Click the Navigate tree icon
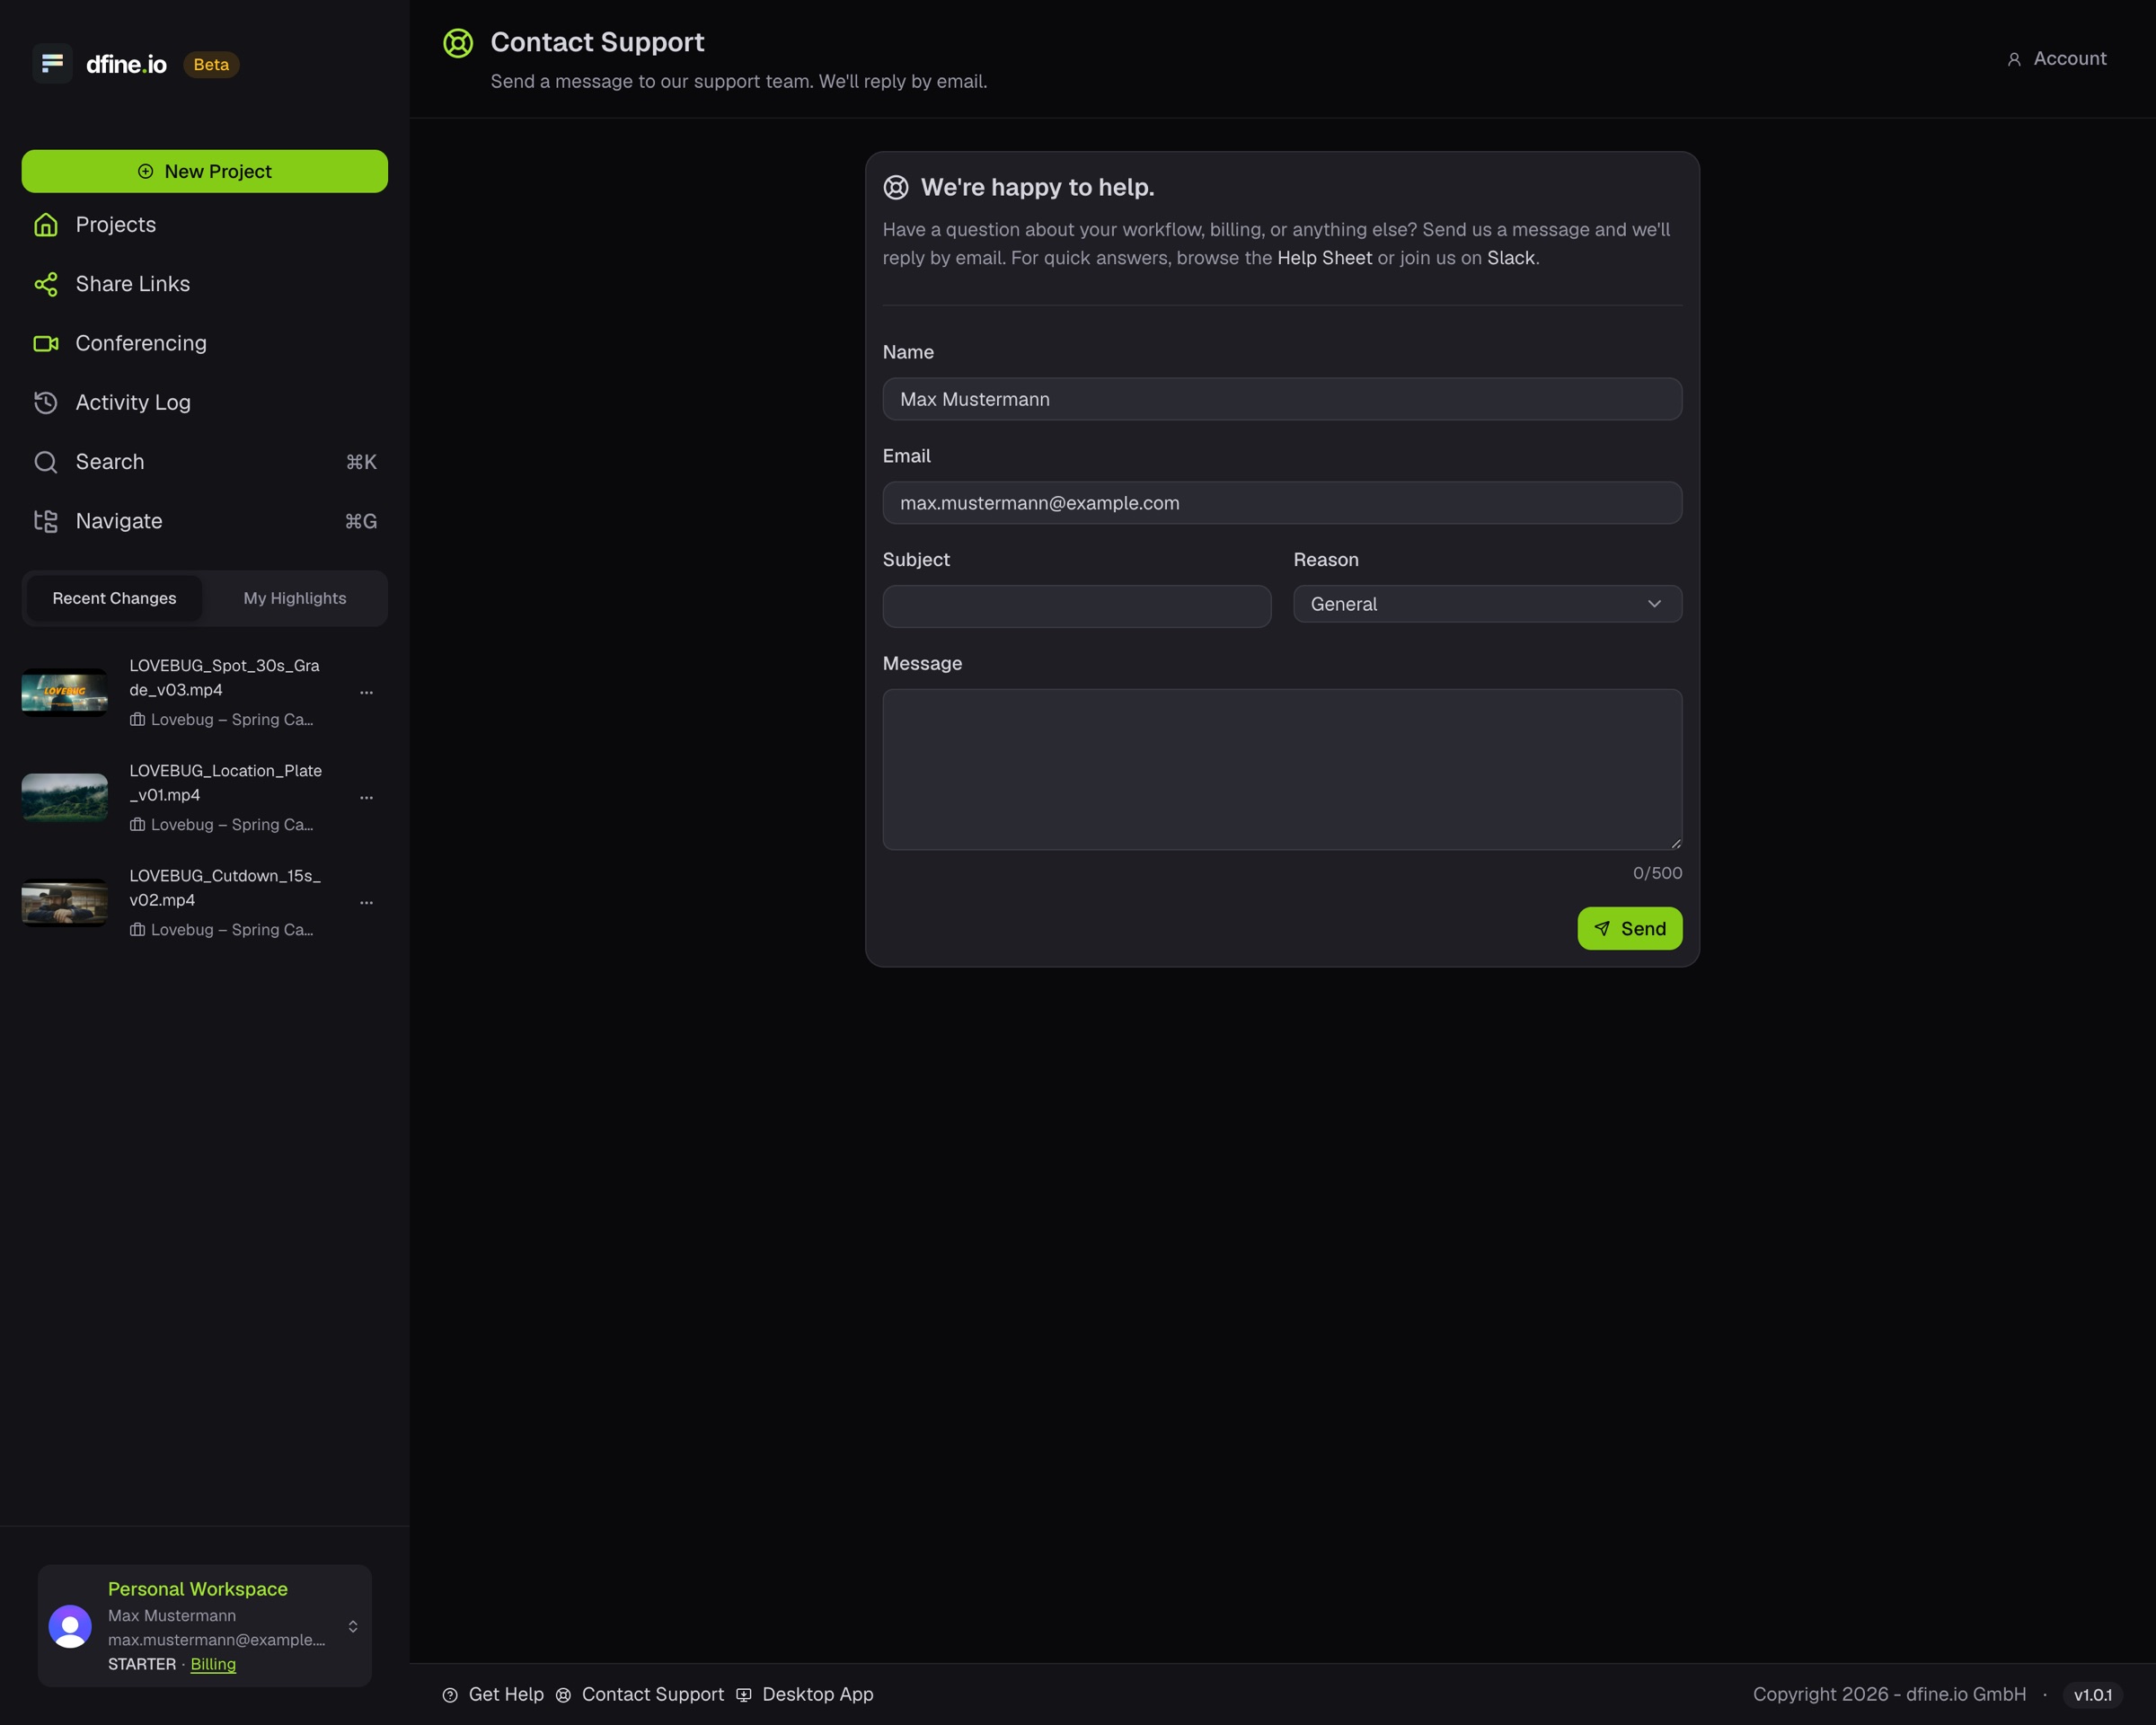Image resolution: width=2156 pixels, height=1725 pixels. pos(46,521)
